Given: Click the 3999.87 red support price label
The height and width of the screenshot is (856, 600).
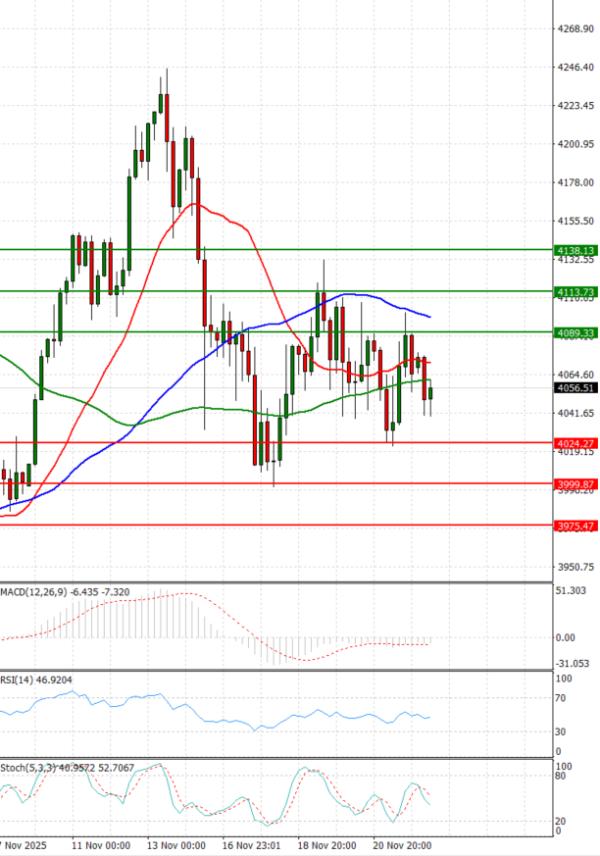Looking at the screenshot, I should [575, 483].
